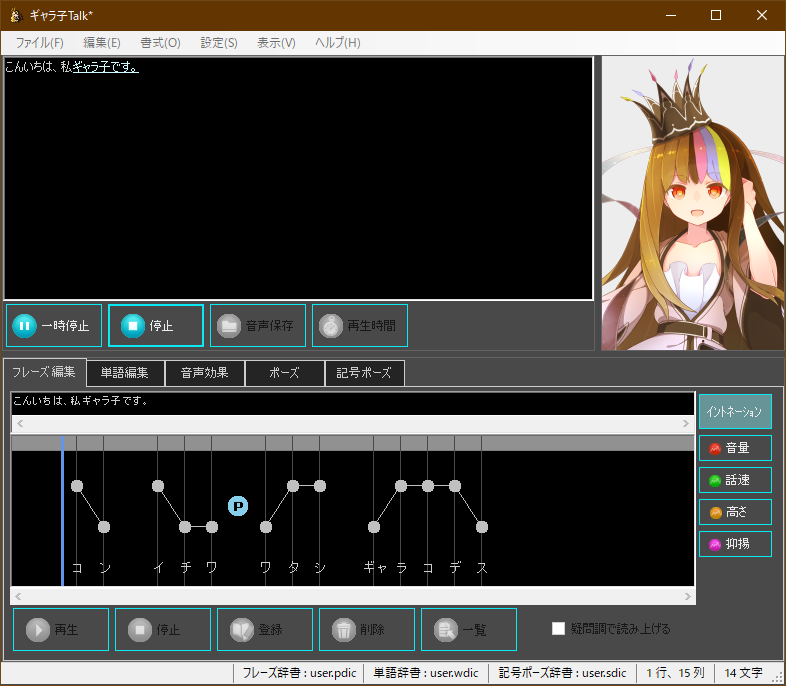
Task: Click in the main black text editor
Action: pos(298,179)
